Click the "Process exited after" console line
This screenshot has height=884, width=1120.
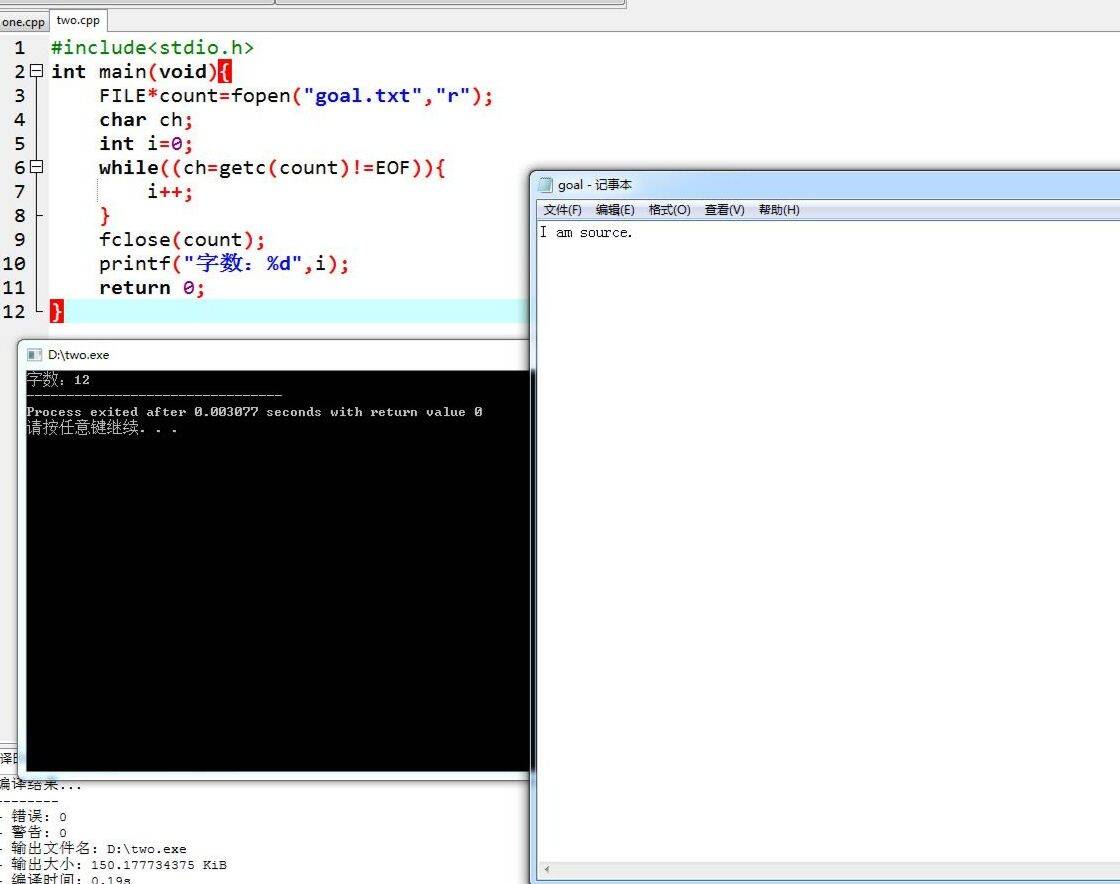tap(254, 412)
